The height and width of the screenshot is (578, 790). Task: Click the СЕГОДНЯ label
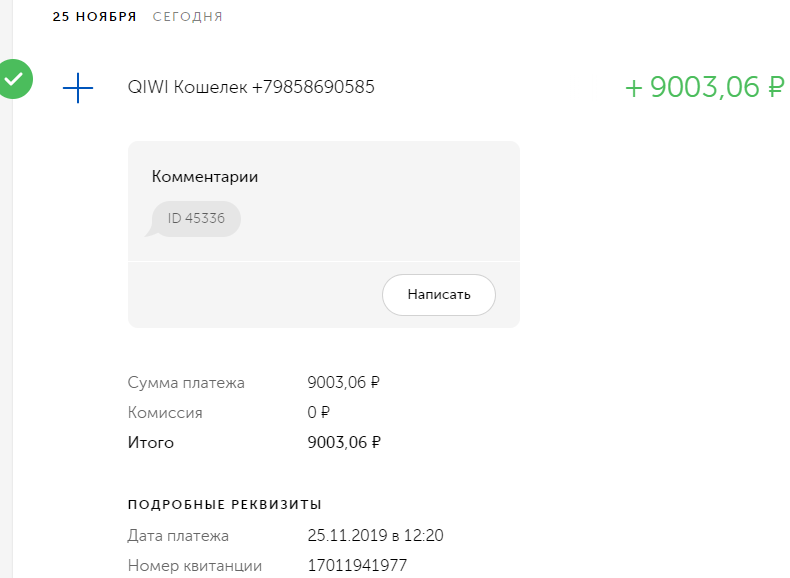click(188, 17)
